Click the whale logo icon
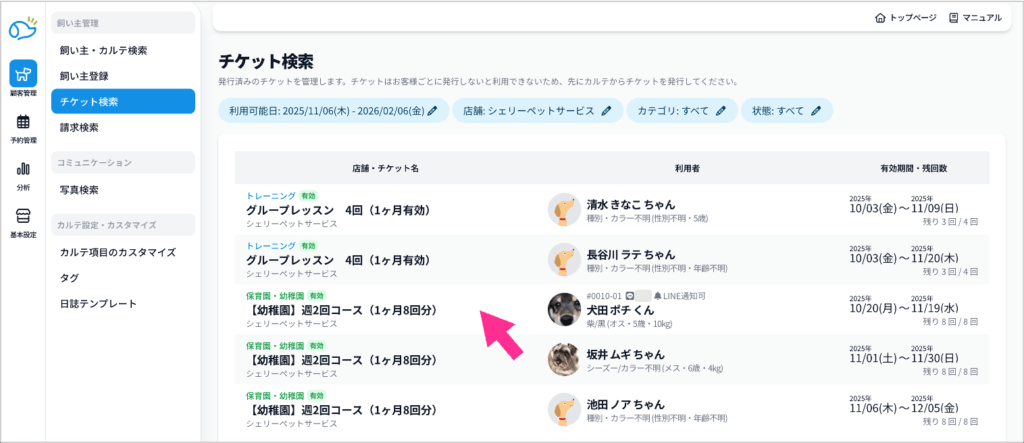 [23, 30]
